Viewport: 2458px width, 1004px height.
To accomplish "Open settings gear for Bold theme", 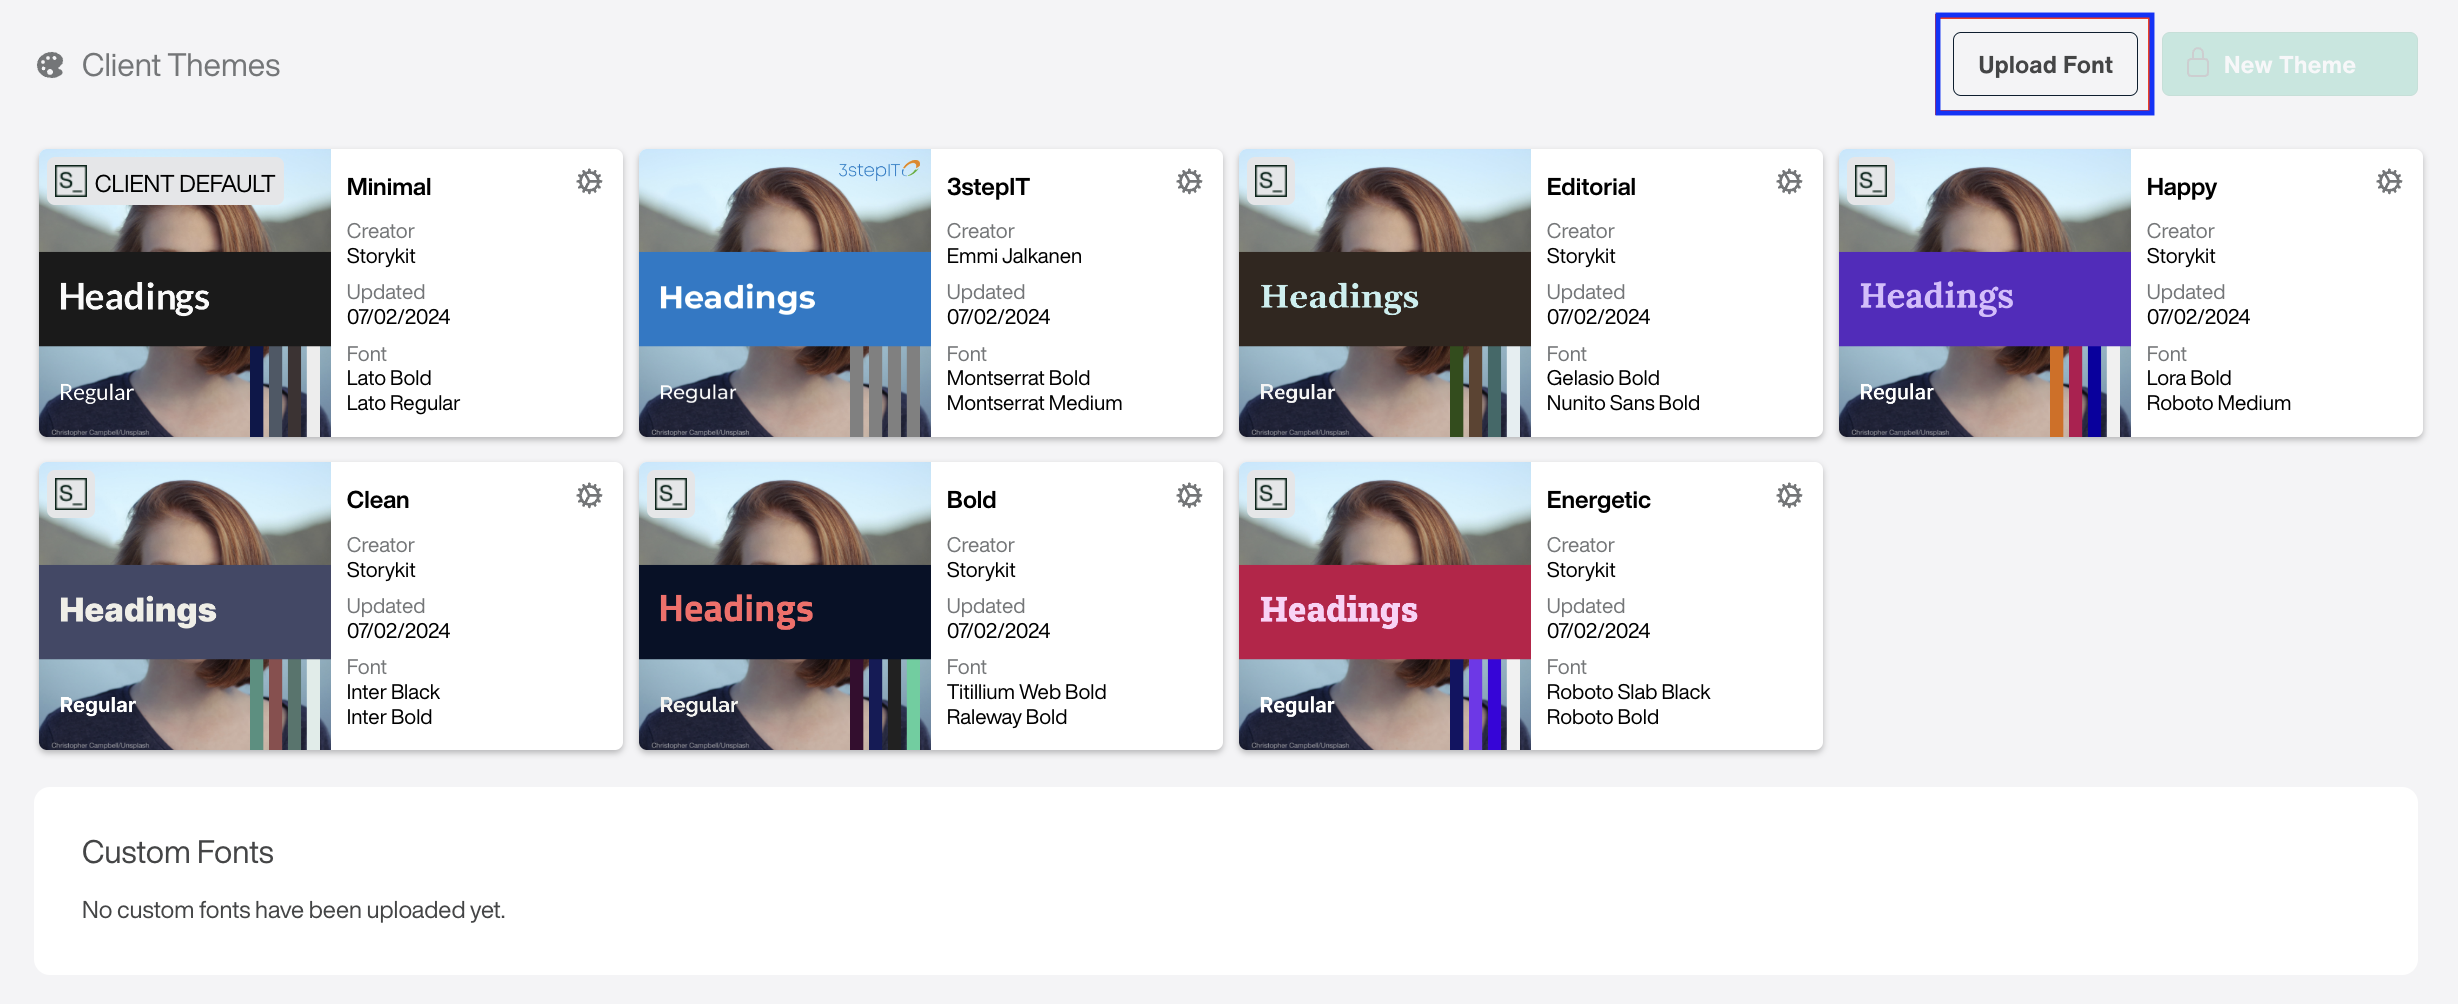I will click(1189, 496).
